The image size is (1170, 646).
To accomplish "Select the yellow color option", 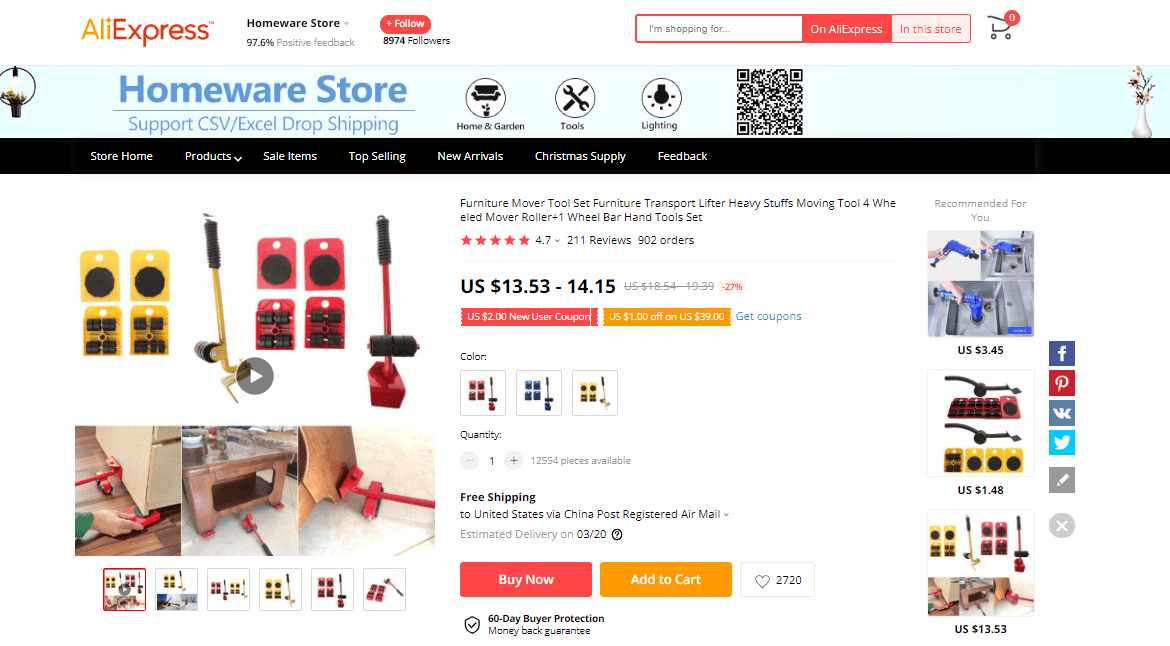I will 595,392.
